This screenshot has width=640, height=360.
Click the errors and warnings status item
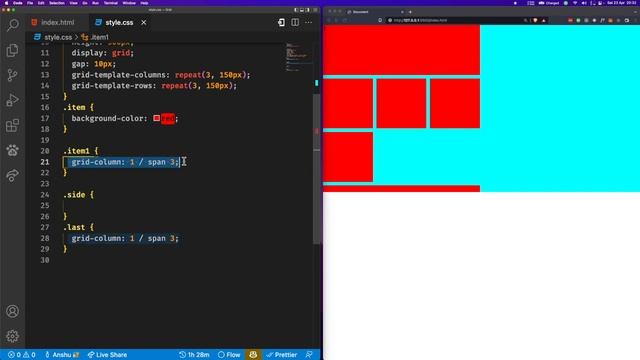22,355
